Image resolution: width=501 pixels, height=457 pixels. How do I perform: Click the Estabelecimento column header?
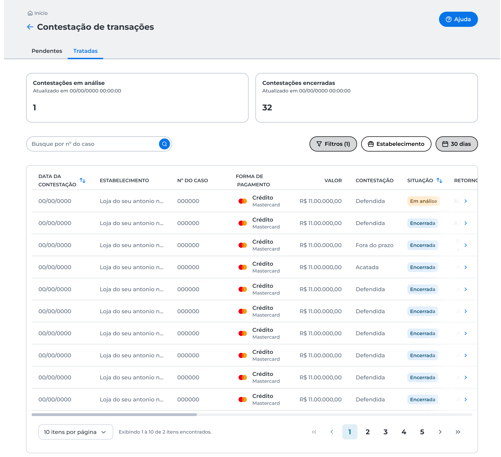(x=124, y=180)
